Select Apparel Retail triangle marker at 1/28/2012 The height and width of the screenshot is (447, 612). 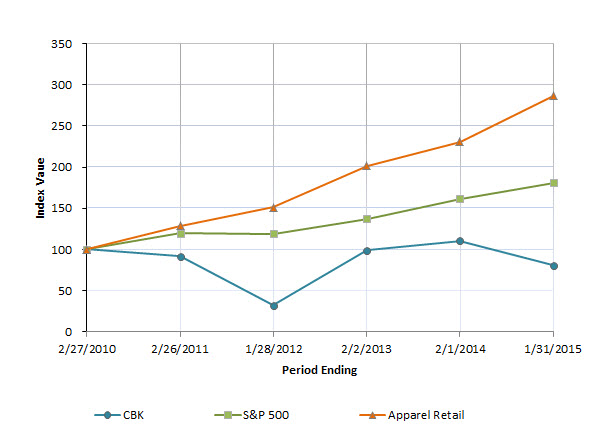tap(273, 207)
